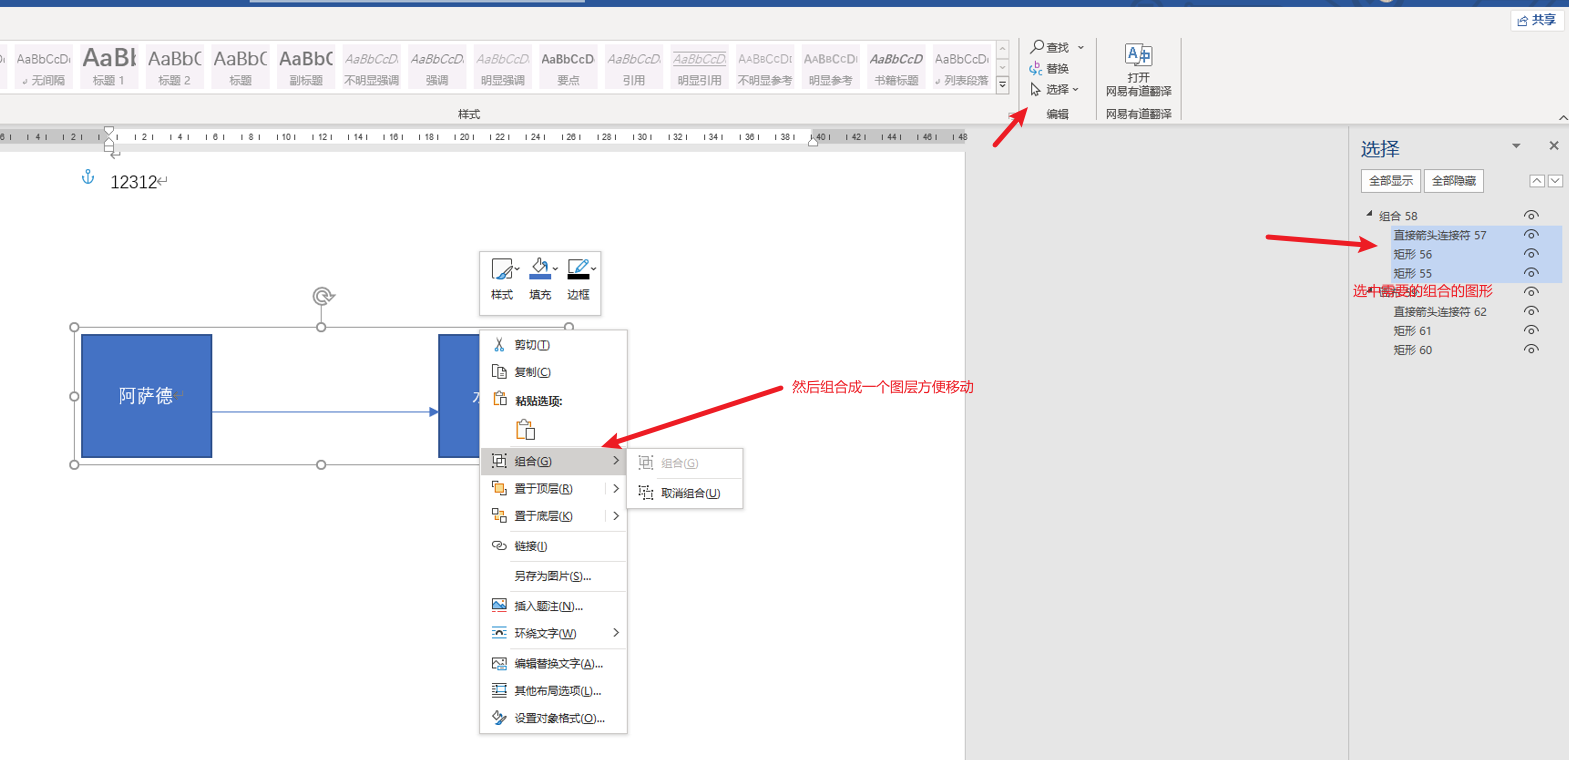Apply the 副标题 subtitle style

(x=306, y=66)
